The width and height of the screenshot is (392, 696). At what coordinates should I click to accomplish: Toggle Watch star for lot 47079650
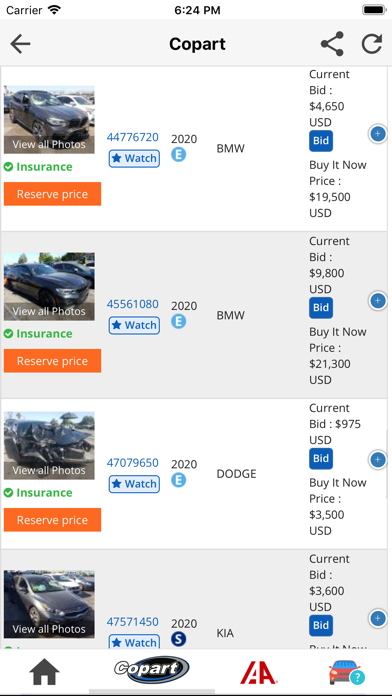134,484
